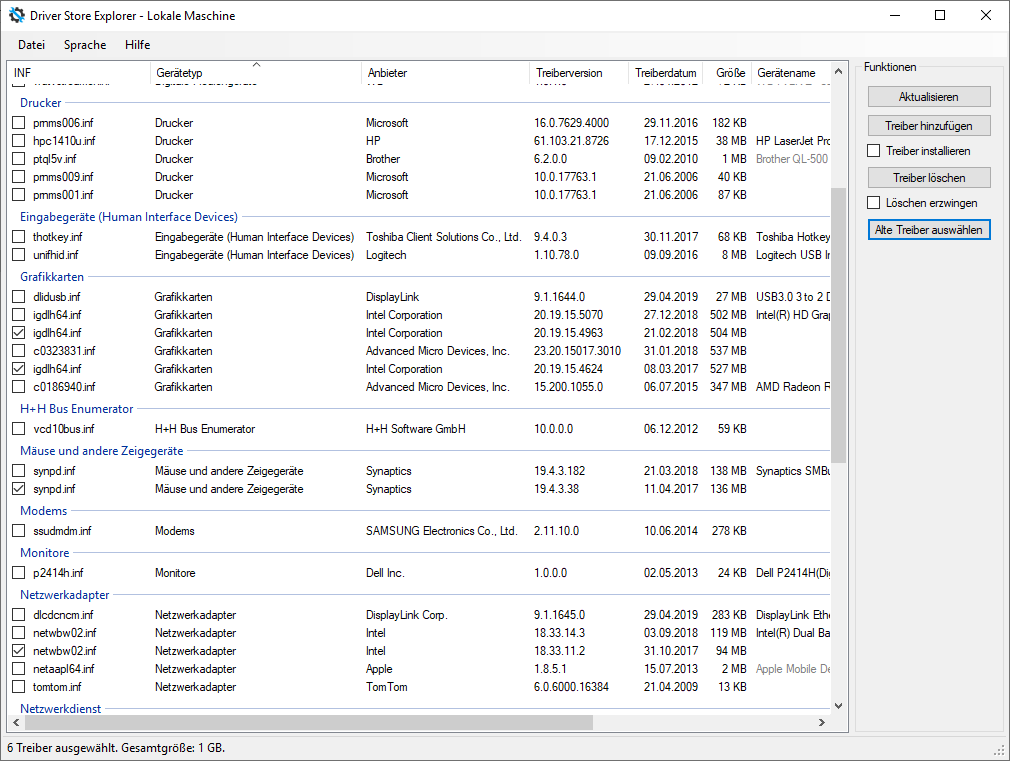The width and height of the screenshot is (1010, 761).
Task: Click Treiber hinzufügen
Action: 928,125
